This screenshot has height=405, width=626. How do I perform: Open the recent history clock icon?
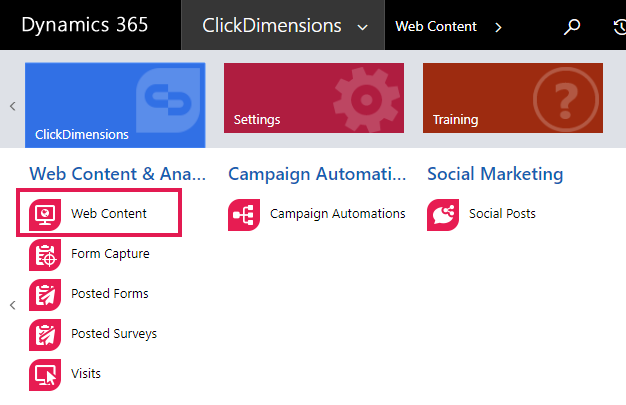pyautogui.click(x=619, y=27)
